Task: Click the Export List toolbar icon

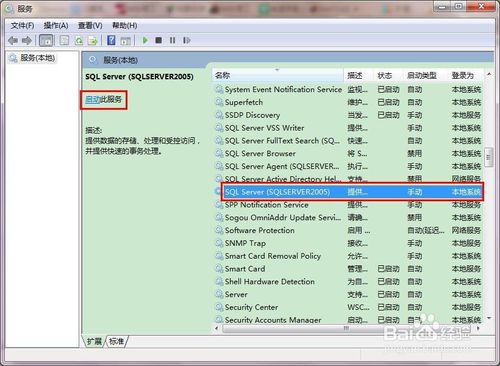Action: coord(93,41)
